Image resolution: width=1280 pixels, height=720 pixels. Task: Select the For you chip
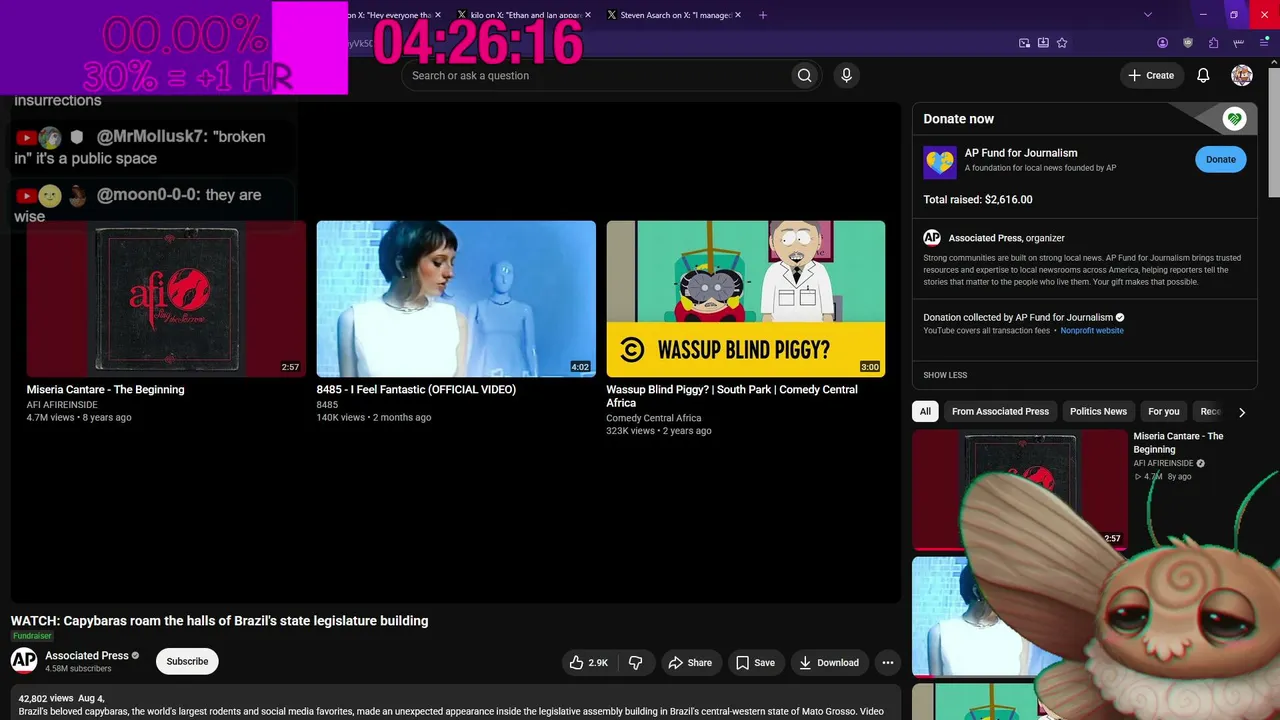click(1164, 411)
